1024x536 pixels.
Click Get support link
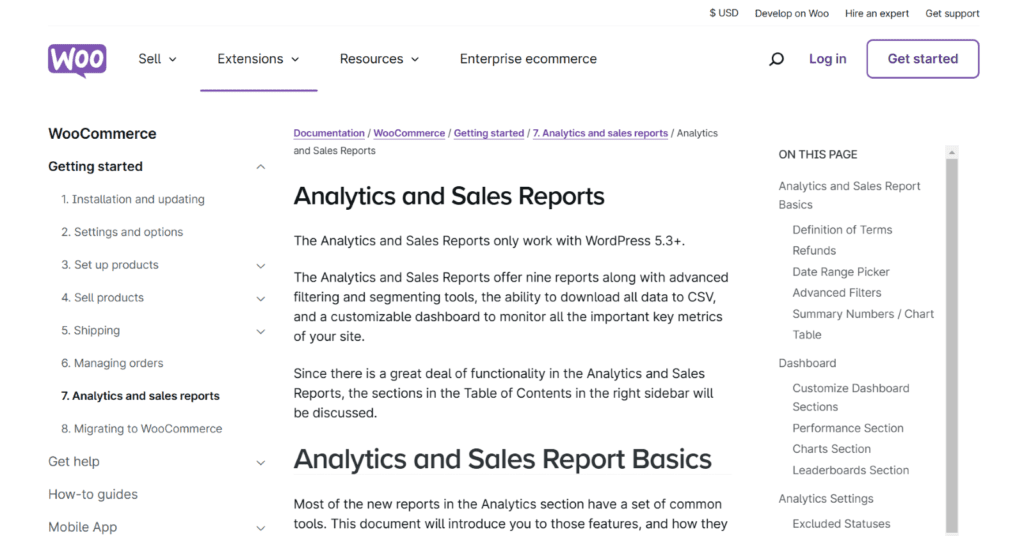(x=952, y=13)
